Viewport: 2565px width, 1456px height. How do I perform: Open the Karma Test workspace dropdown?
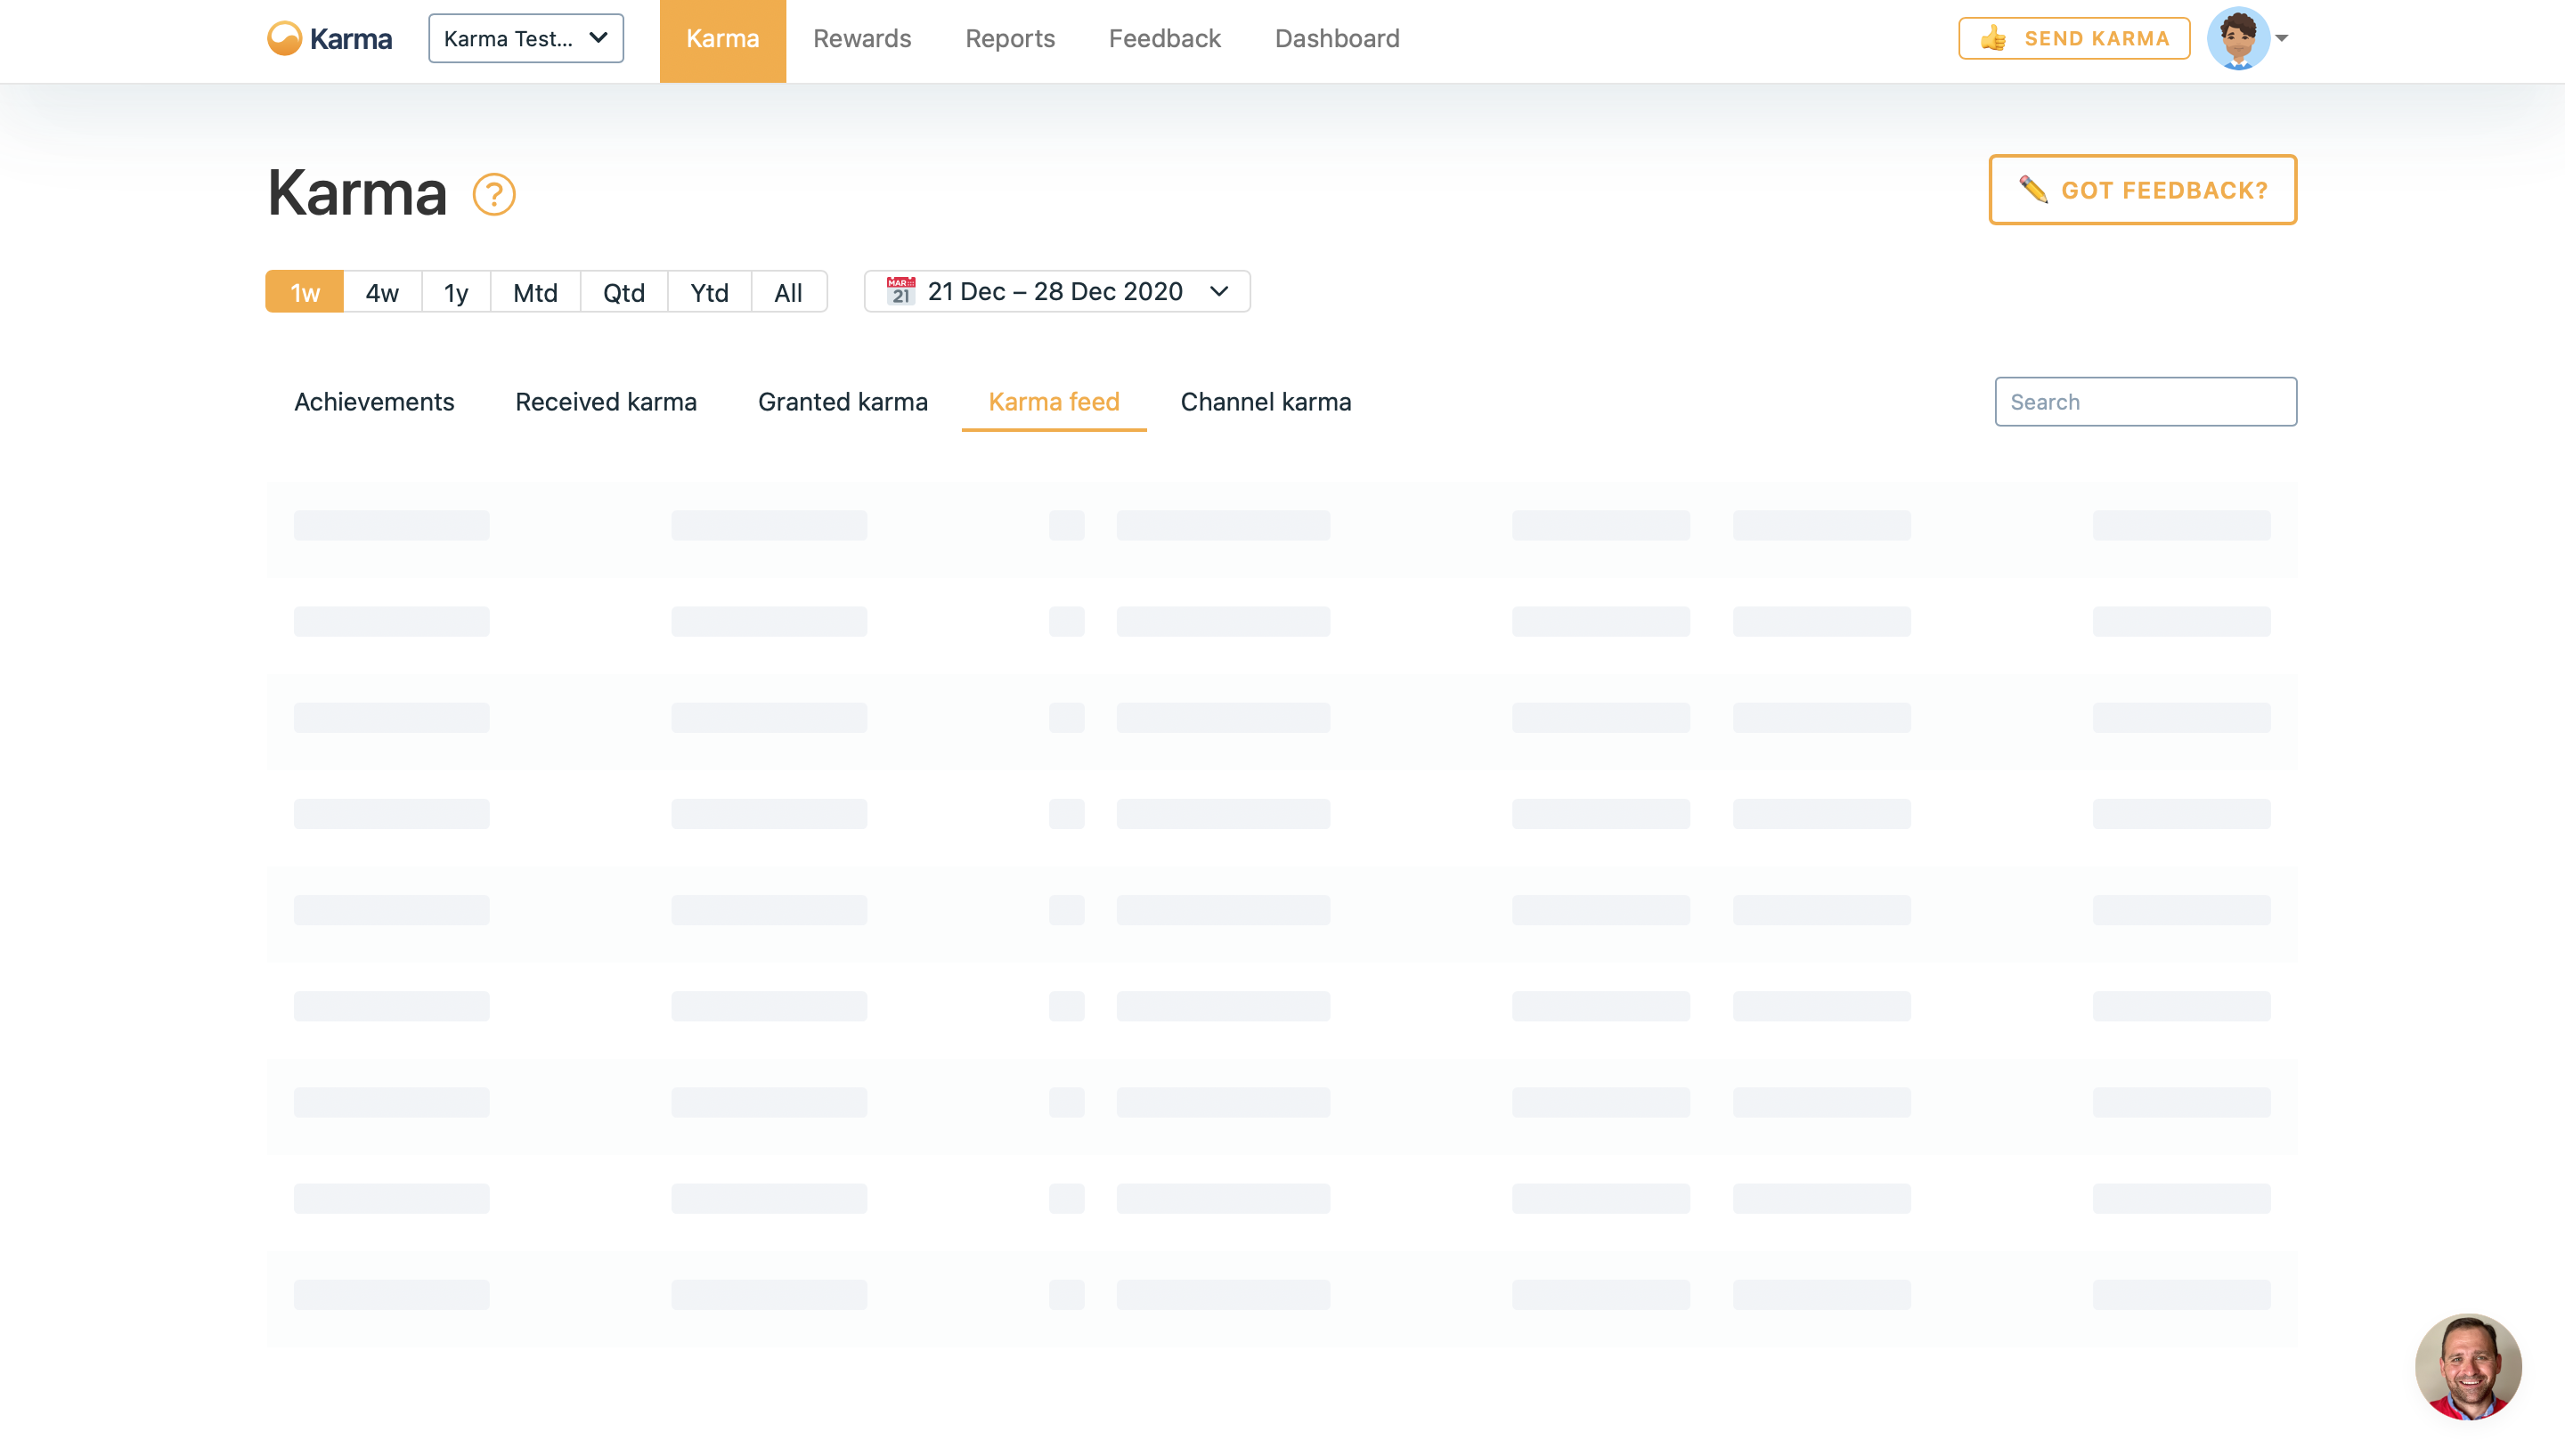[526, 39]
